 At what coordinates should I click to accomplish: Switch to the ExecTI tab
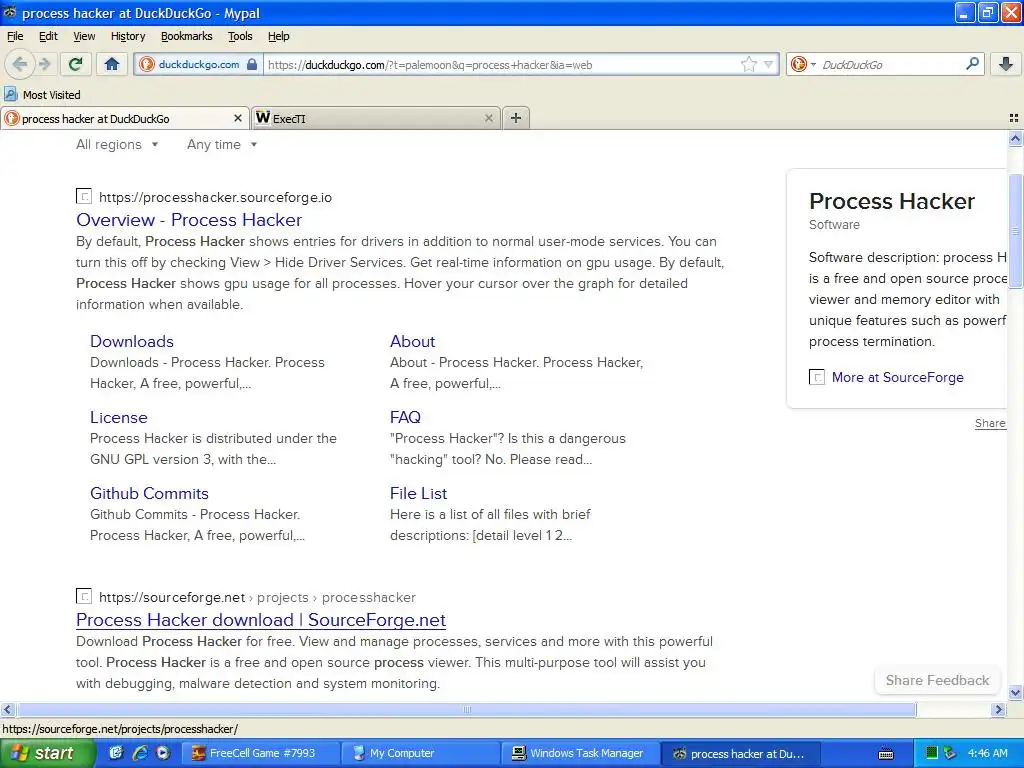tap(377, 118)
